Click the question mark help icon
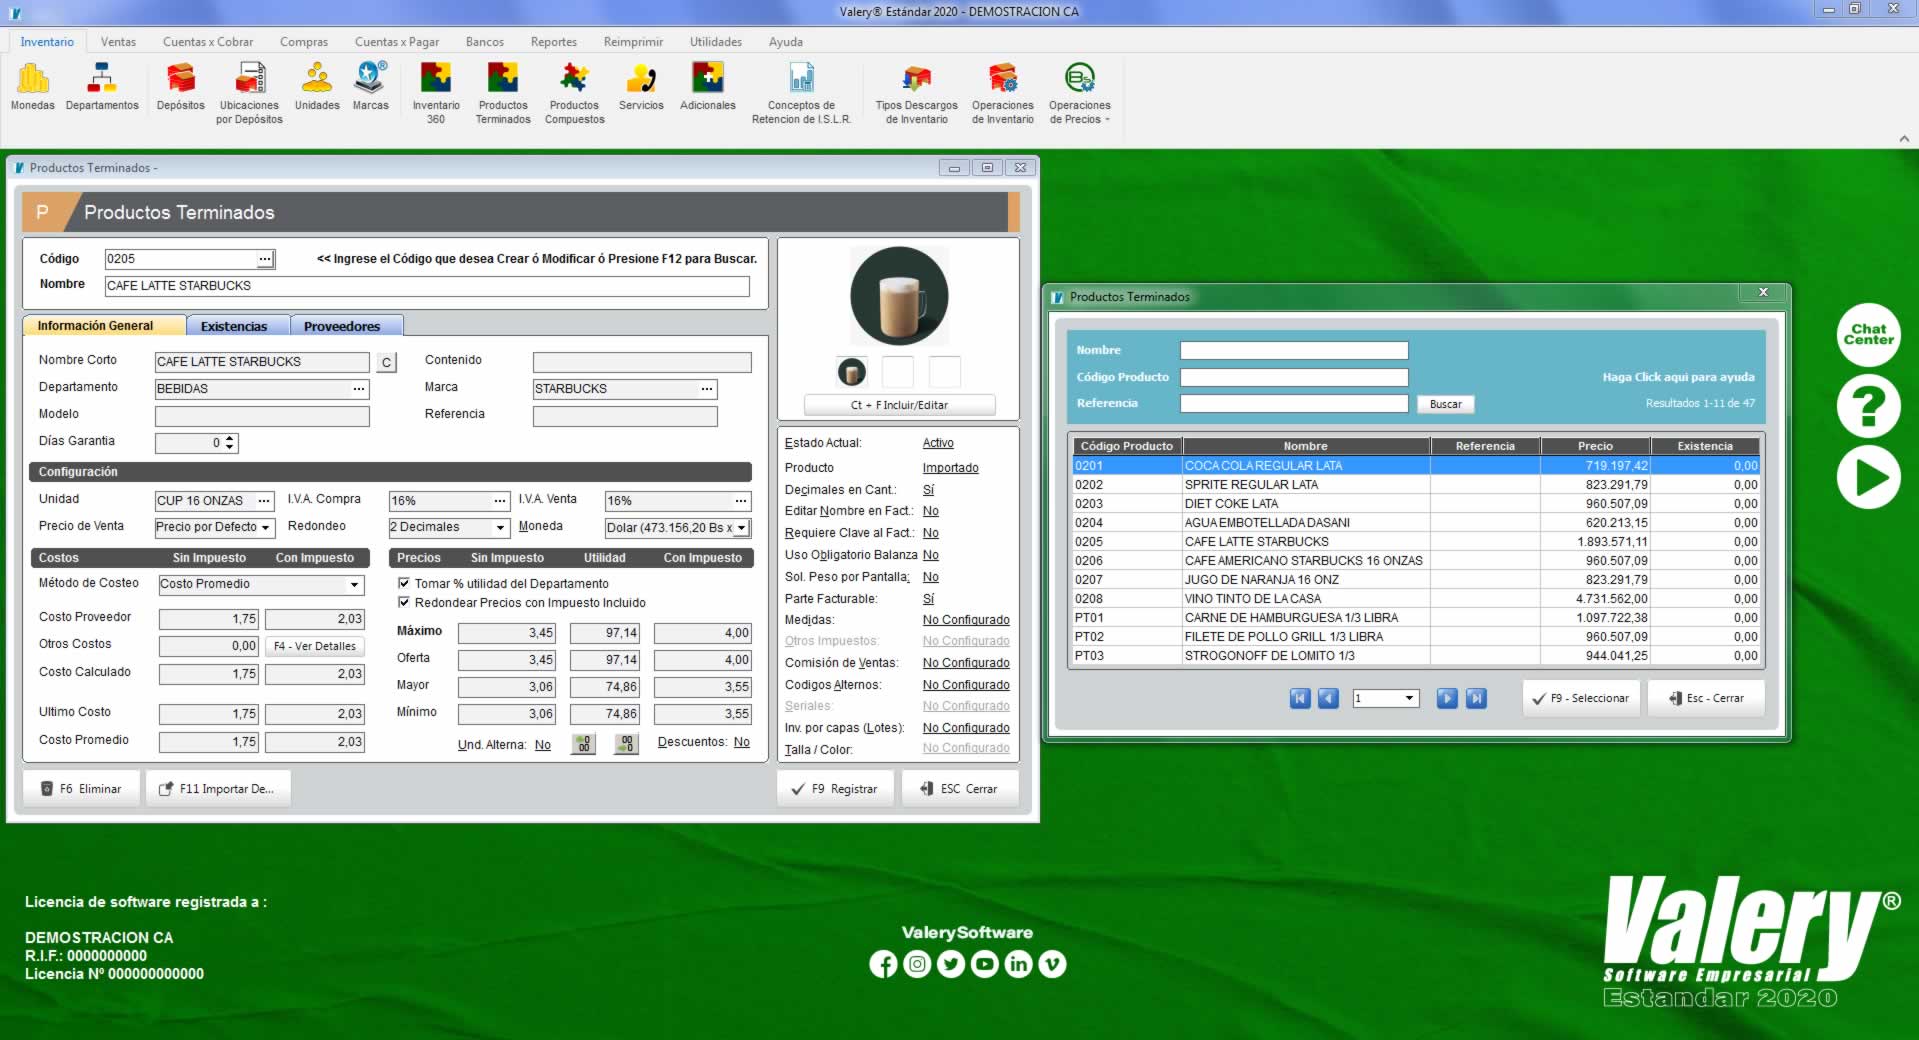This screenshot has height=1040, width=1919. [x=1868, y=406]
